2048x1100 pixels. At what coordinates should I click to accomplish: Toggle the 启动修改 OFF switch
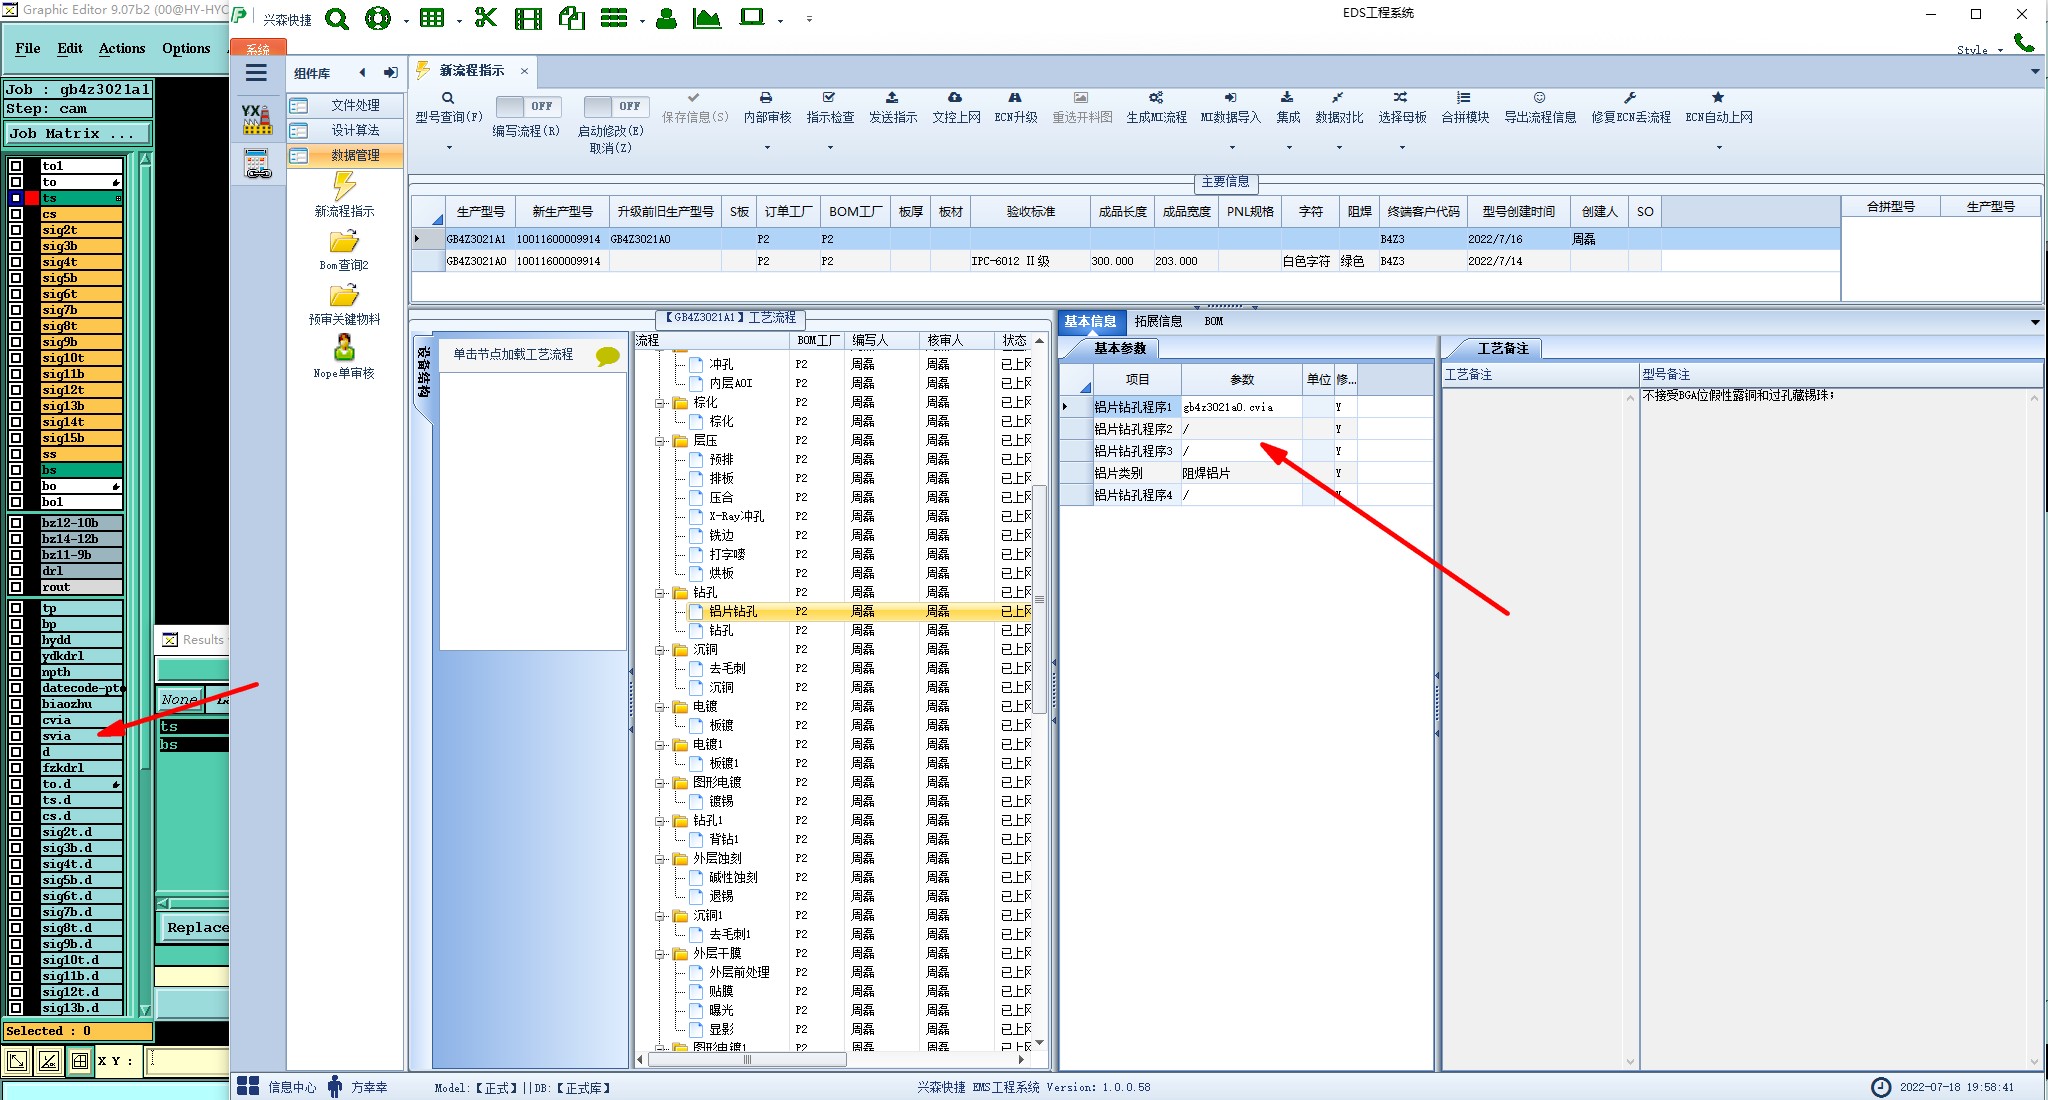point(616,106)
